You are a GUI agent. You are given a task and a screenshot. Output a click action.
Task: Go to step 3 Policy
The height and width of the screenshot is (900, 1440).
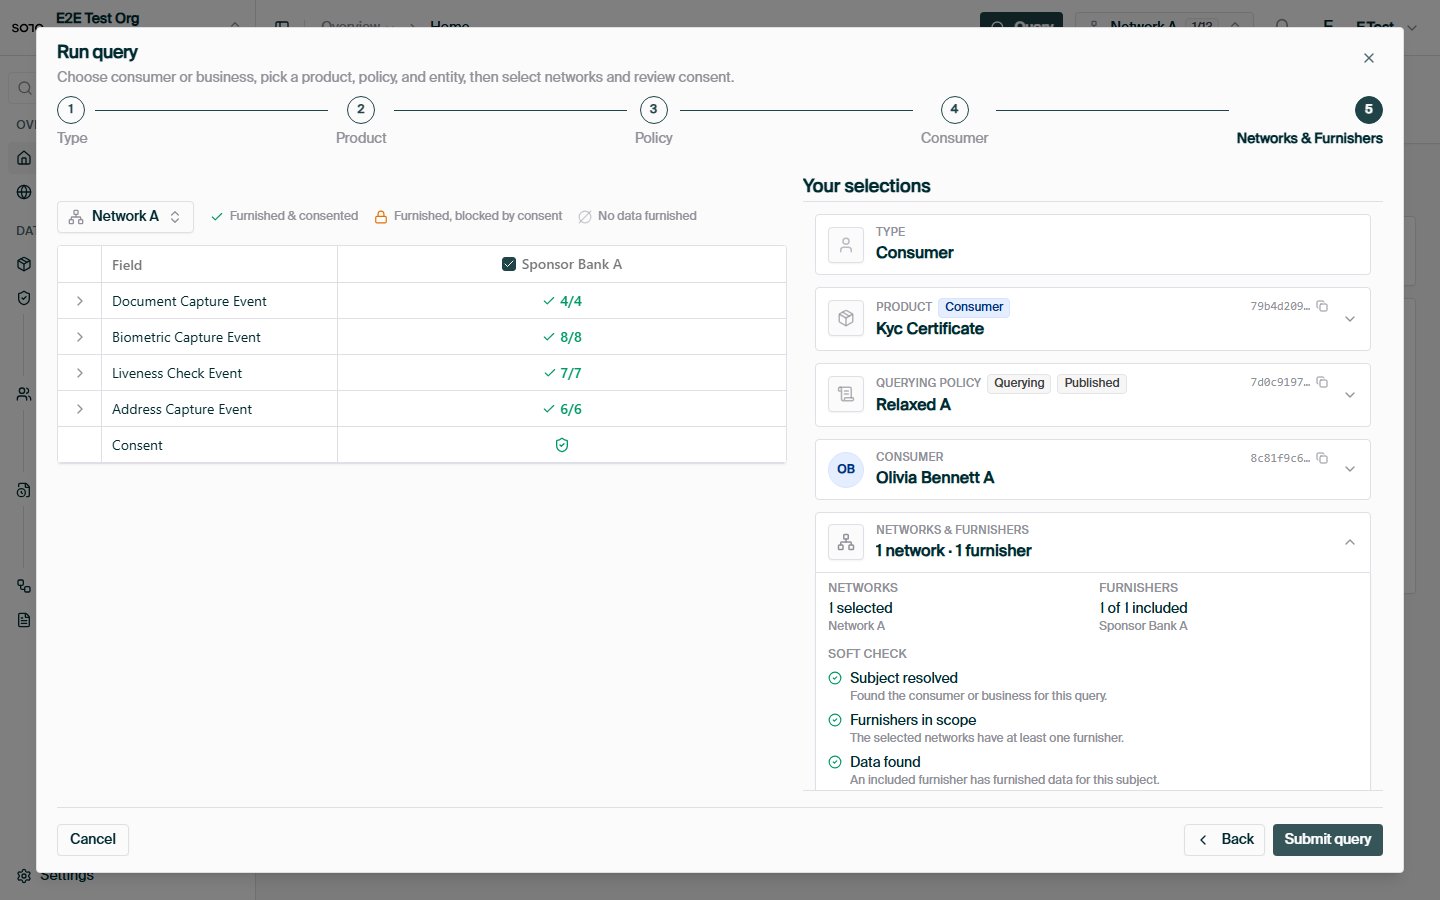[x=654, y=109]
